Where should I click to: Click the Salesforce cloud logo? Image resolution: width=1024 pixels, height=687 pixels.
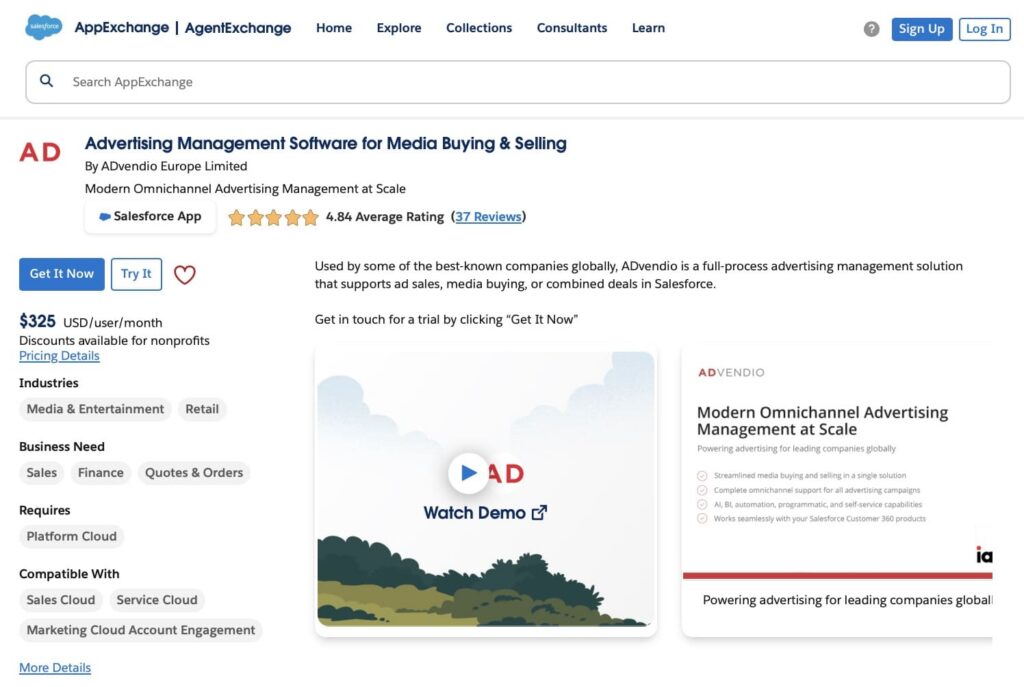44,27
